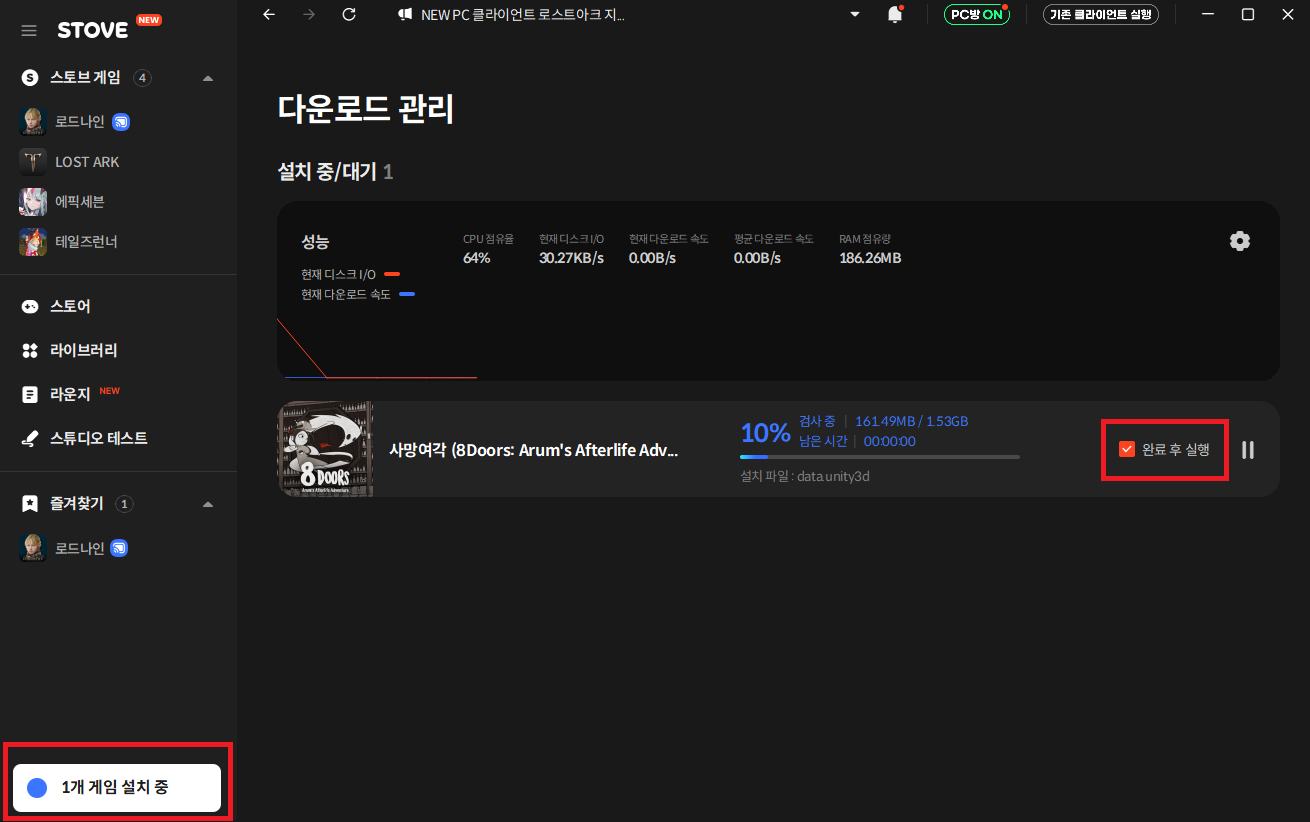Select 테일즈런너 in game list
1310x822 pixels.
click(86, 242)
